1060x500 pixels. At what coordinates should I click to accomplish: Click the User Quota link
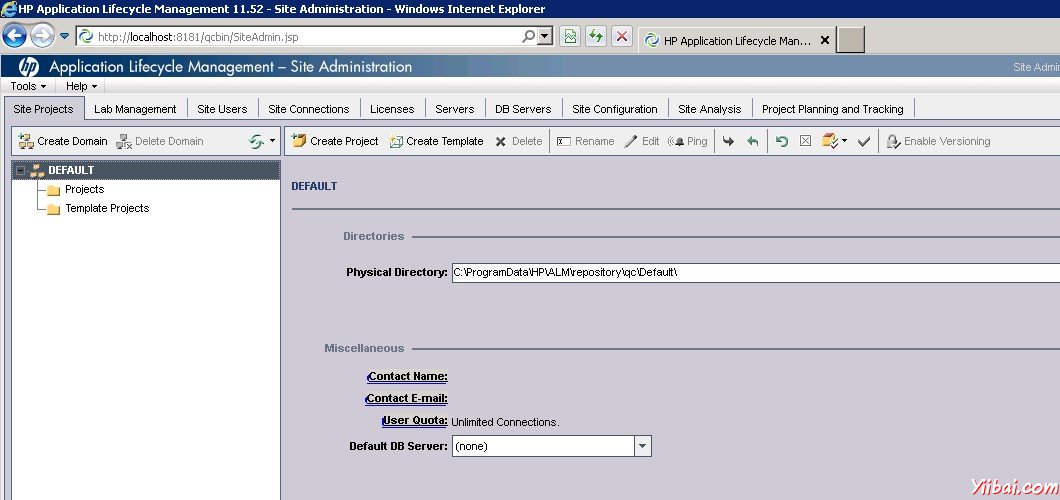click(415, 420)
